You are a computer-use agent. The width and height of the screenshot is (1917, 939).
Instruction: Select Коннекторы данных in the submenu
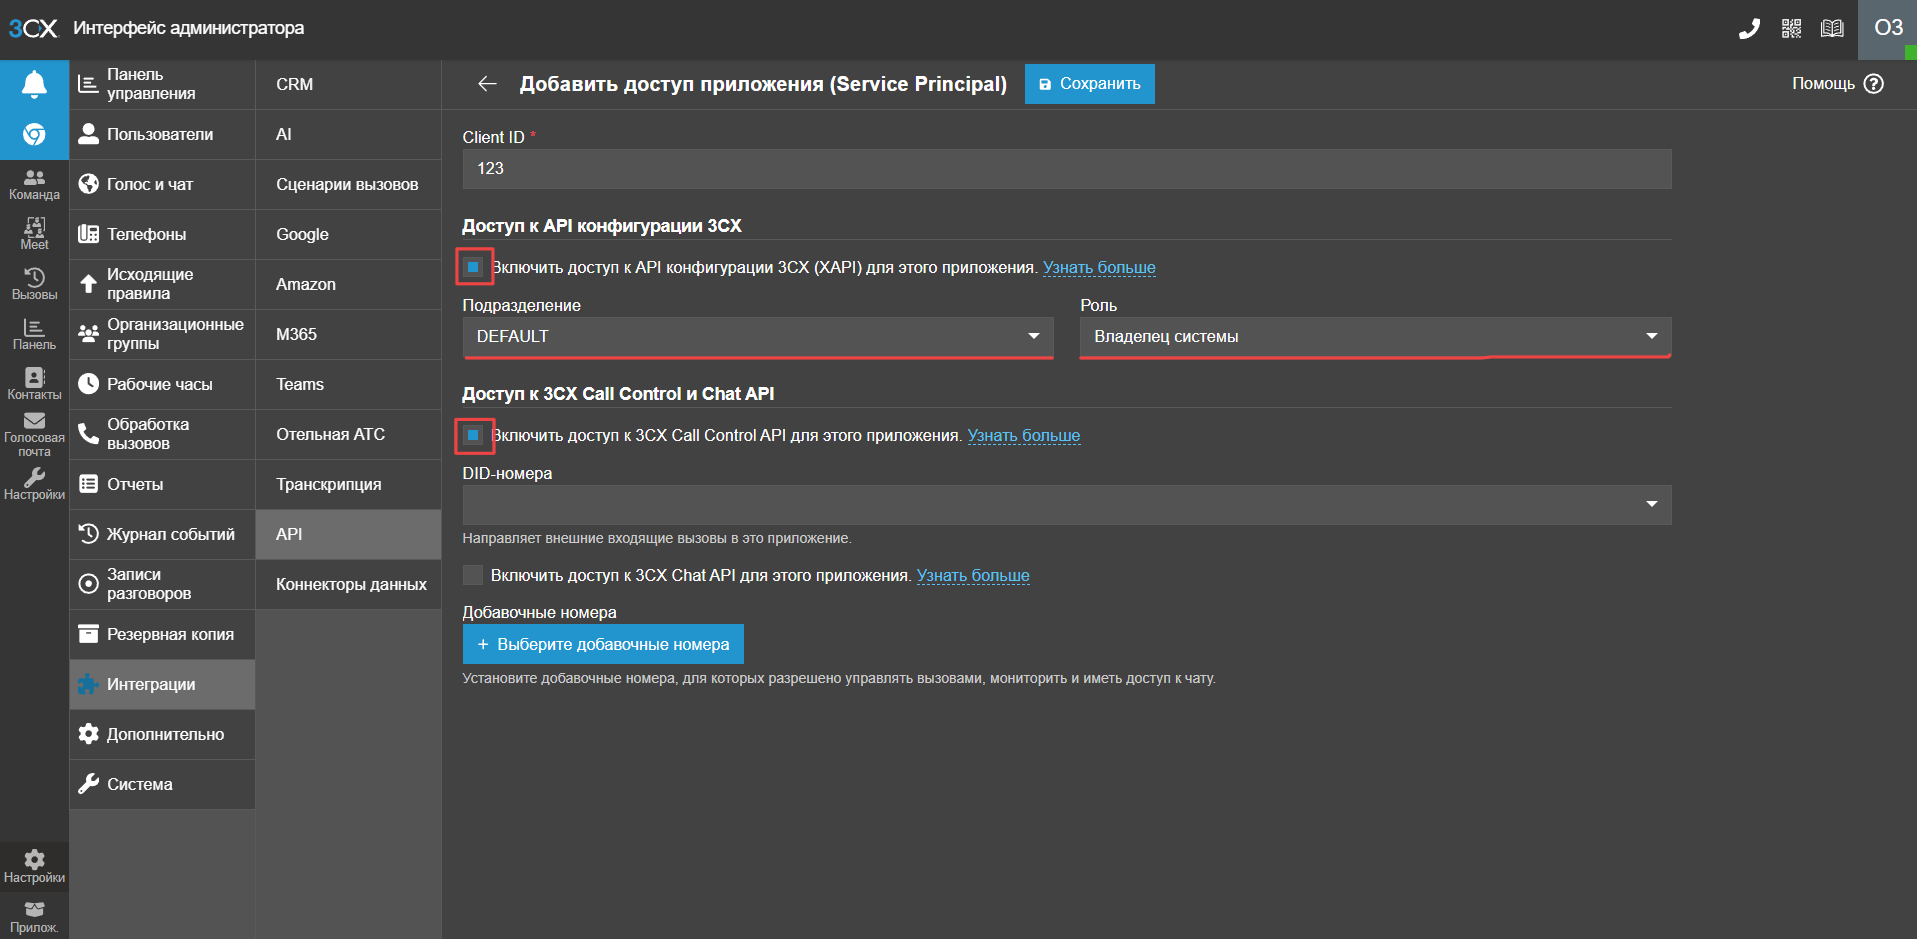348,584
